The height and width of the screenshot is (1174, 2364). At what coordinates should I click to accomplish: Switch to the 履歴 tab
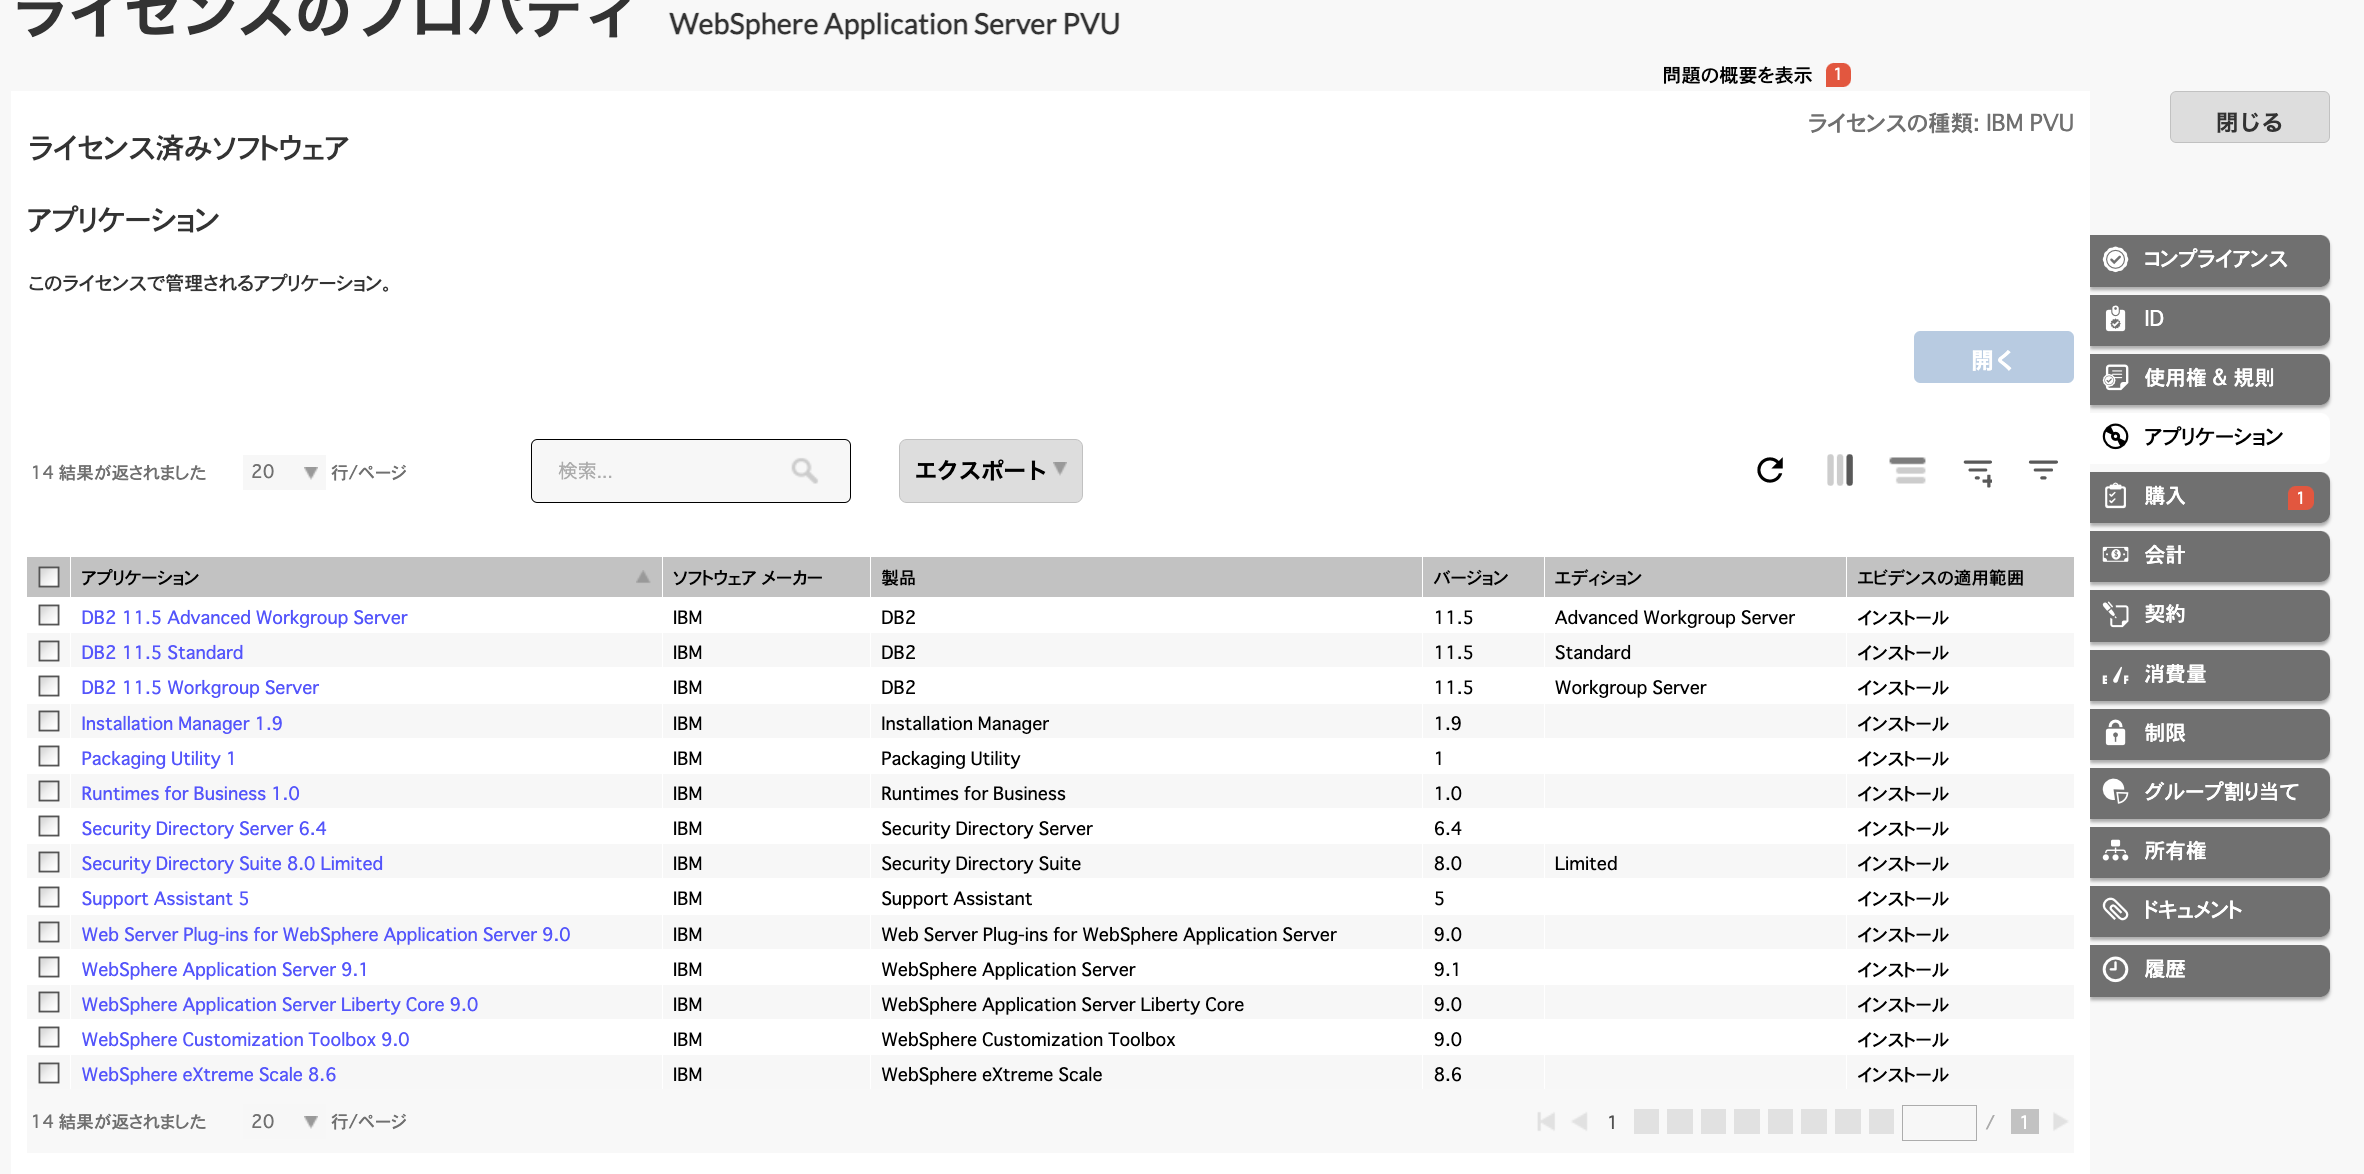pos(2209,969)
